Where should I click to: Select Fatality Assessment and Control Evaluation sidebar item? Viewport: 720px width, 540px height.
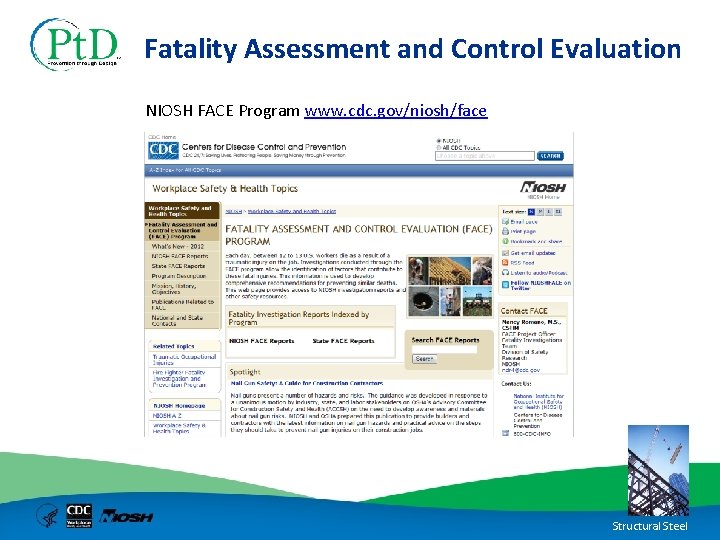tap(182, 231)
